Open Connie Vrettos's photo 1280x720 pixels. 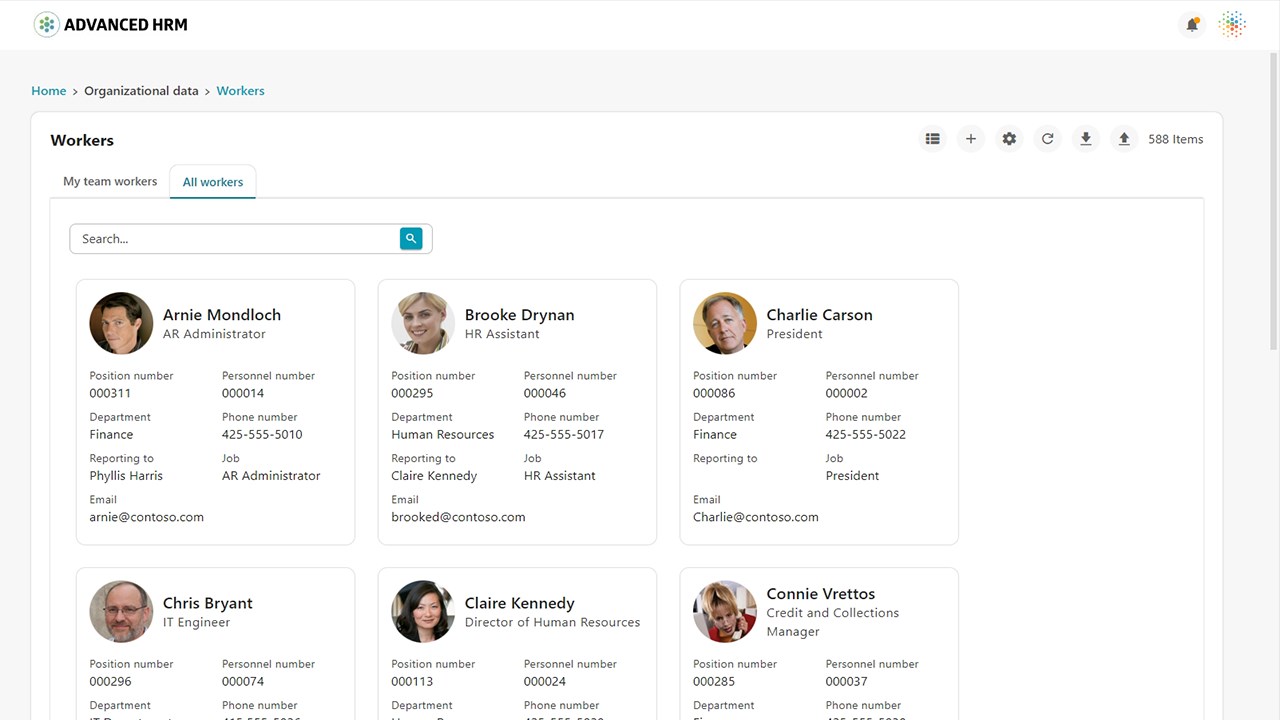(725, 611)
